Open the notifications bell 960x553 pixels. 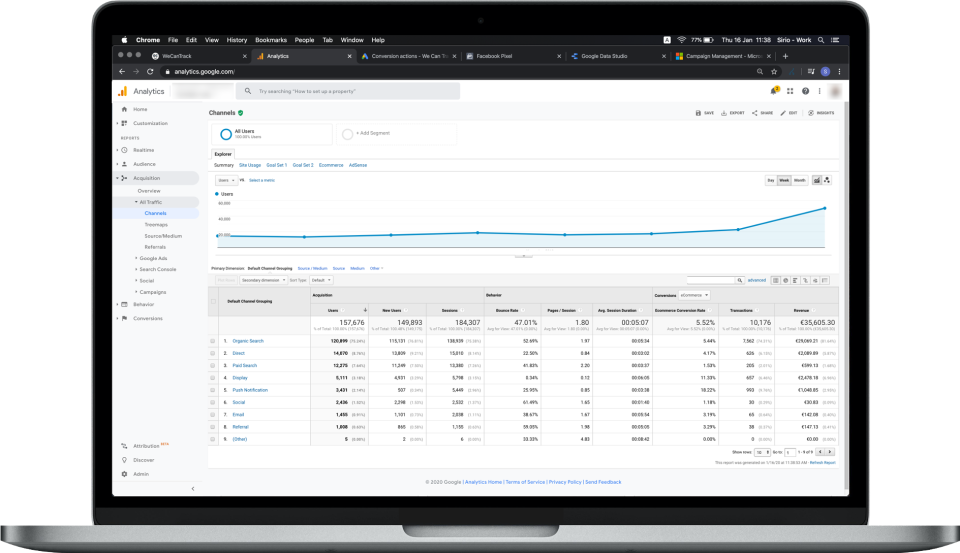[774, 91]
